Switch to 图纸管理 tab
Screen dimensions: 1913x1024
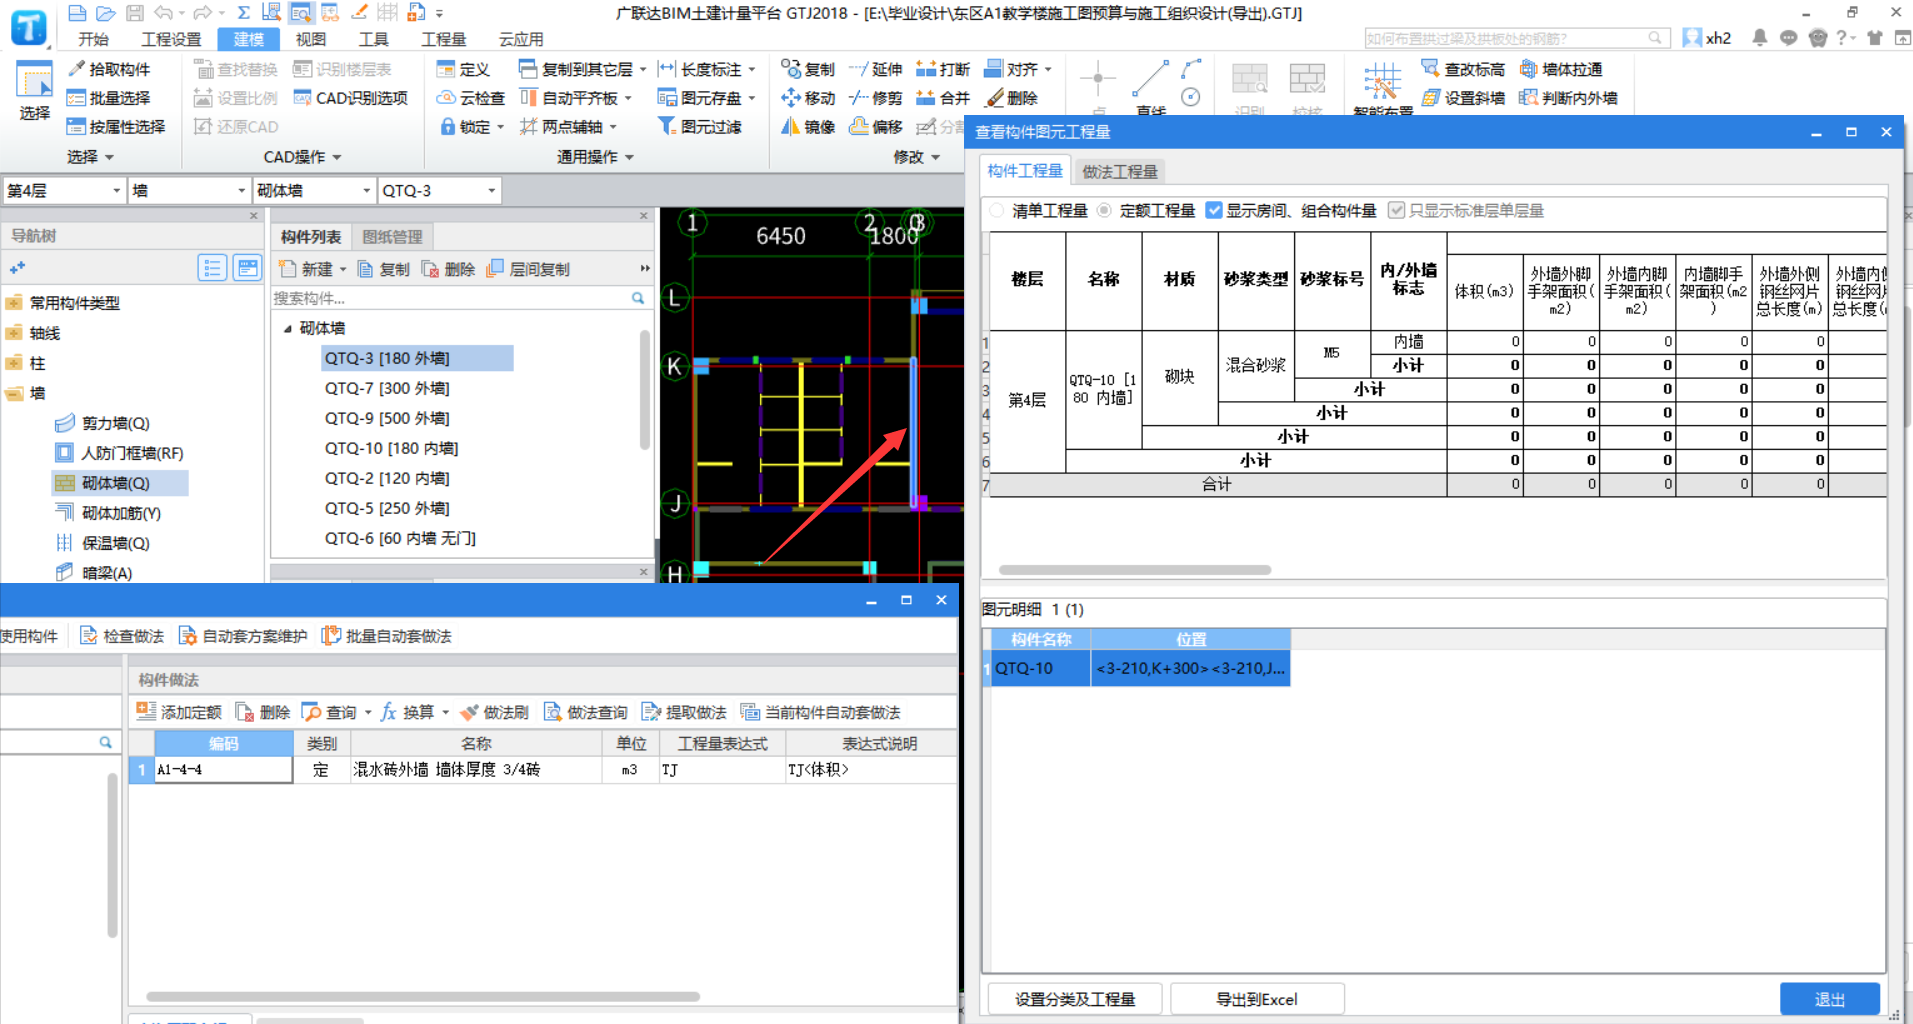pos(392,237)
